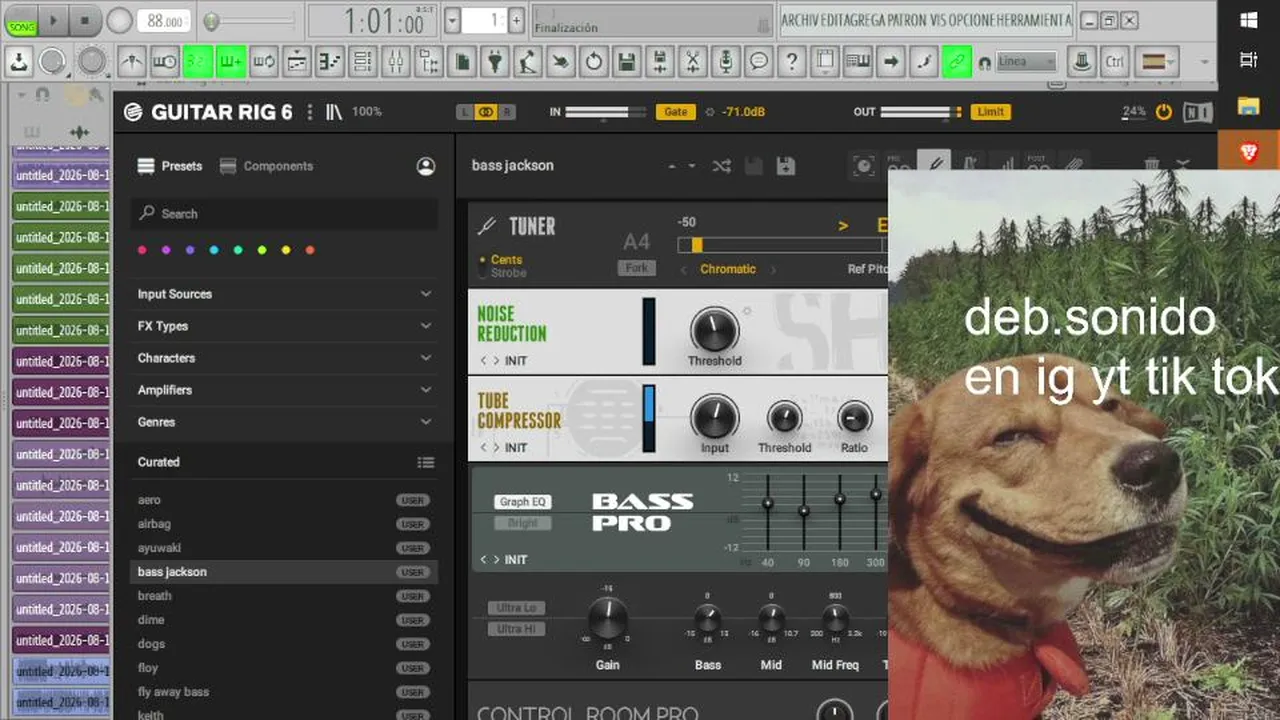Expand the Characters filter
Screen dimensions: 1280x720
[x=285, y=358]
